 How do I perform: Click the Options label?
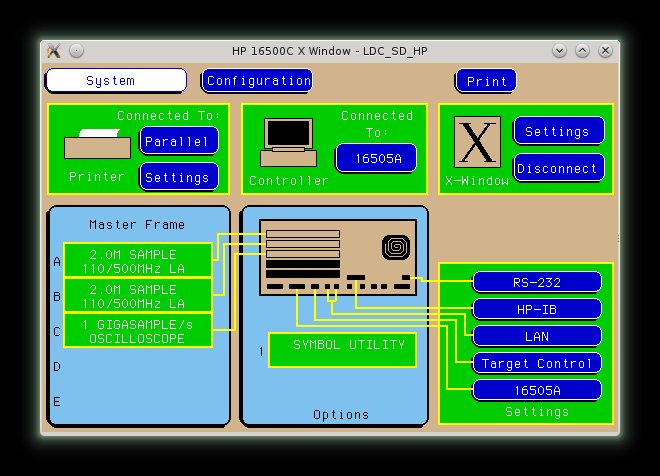pyautogui.click(x=341, y=415)
